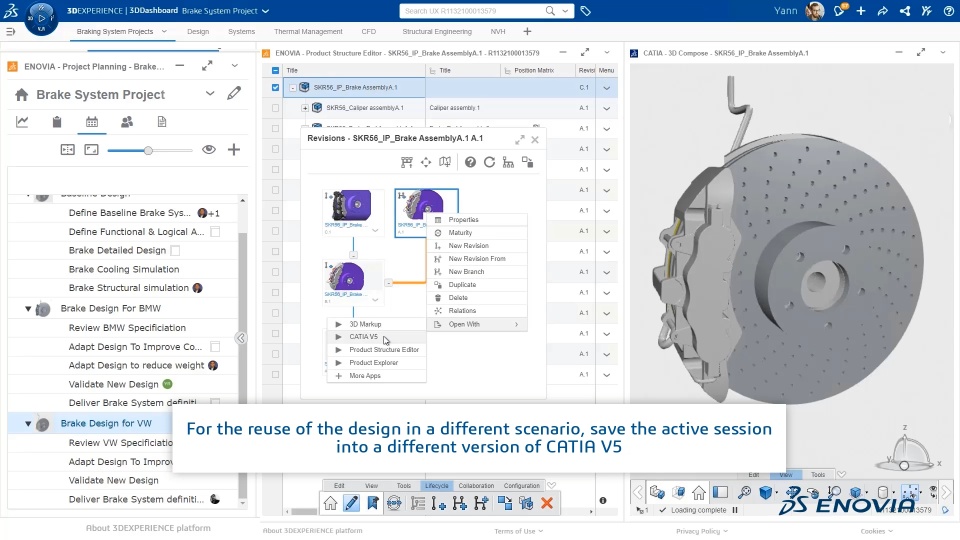This screenshot has height=540, width=960.
Task: Open with CATIA V5
Action: pos(377,337)
